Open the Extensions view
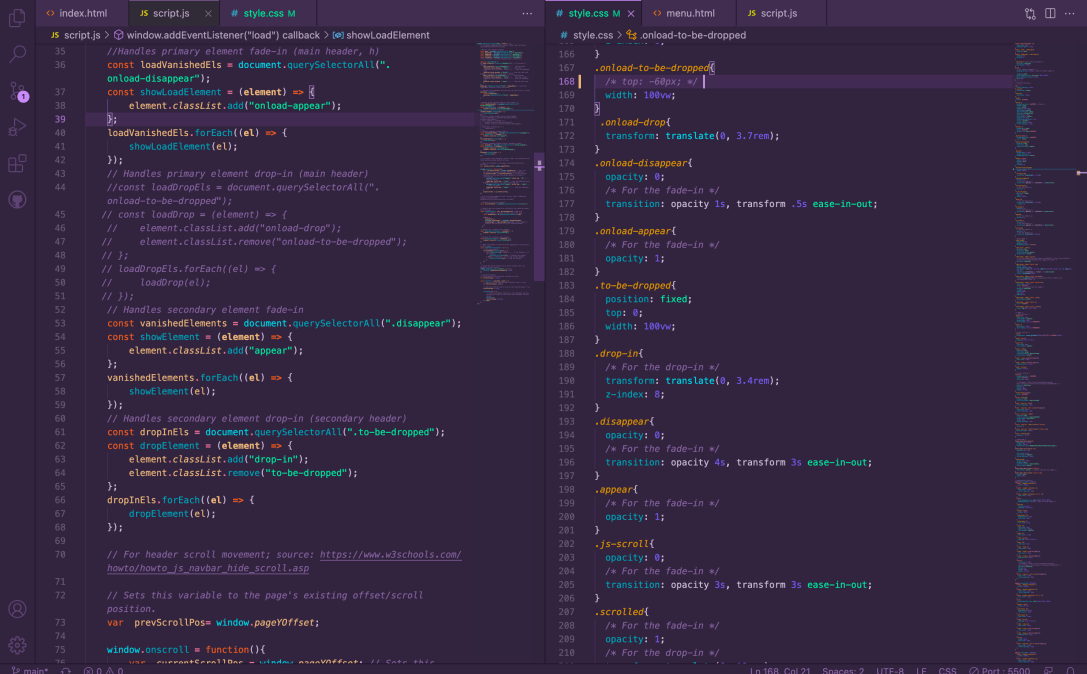The height and width of the screenshot is (674, 1087). [x=17, y=164]
